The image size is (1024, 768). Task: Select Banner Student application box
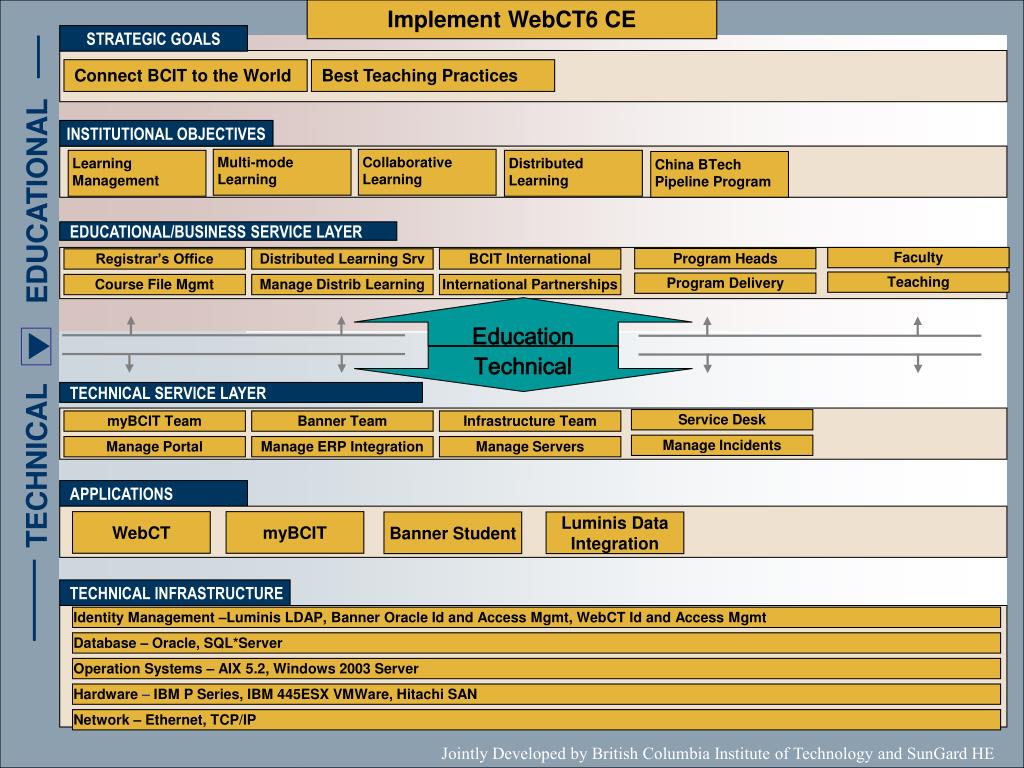tap(453, 533)
